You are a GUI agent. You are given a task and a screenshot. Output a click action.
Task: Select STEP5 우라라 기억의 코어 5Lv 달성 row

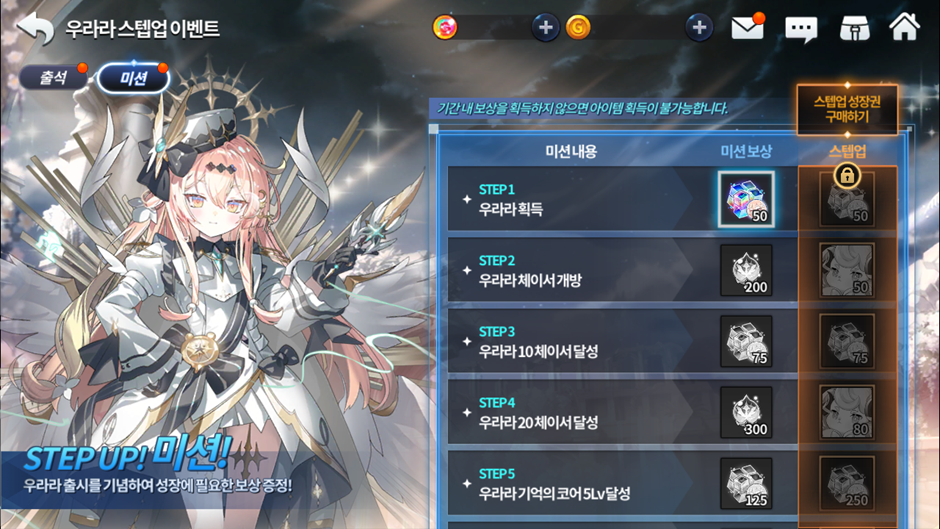(x=622, y=483)
